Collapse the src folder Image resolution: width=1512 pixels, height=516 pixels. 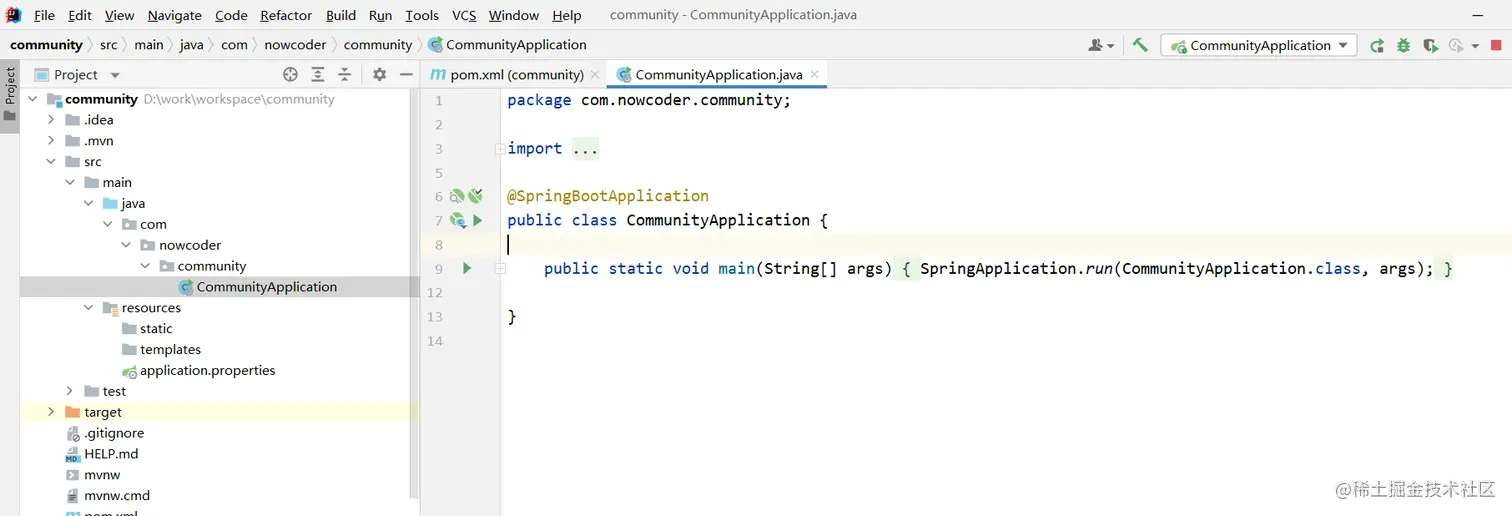50,162
